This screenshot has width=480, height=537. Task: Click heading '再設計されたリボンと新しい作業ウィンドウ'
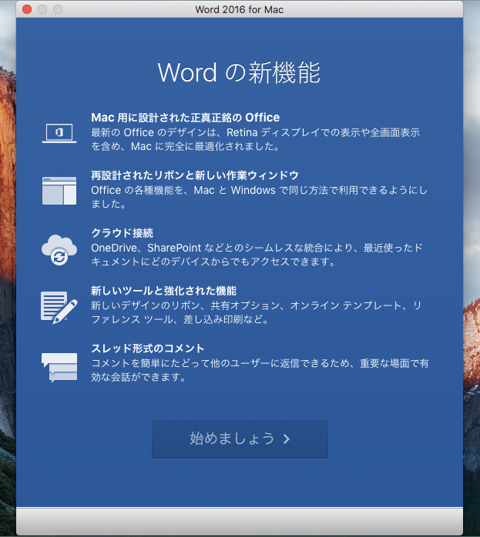point(195,175)
